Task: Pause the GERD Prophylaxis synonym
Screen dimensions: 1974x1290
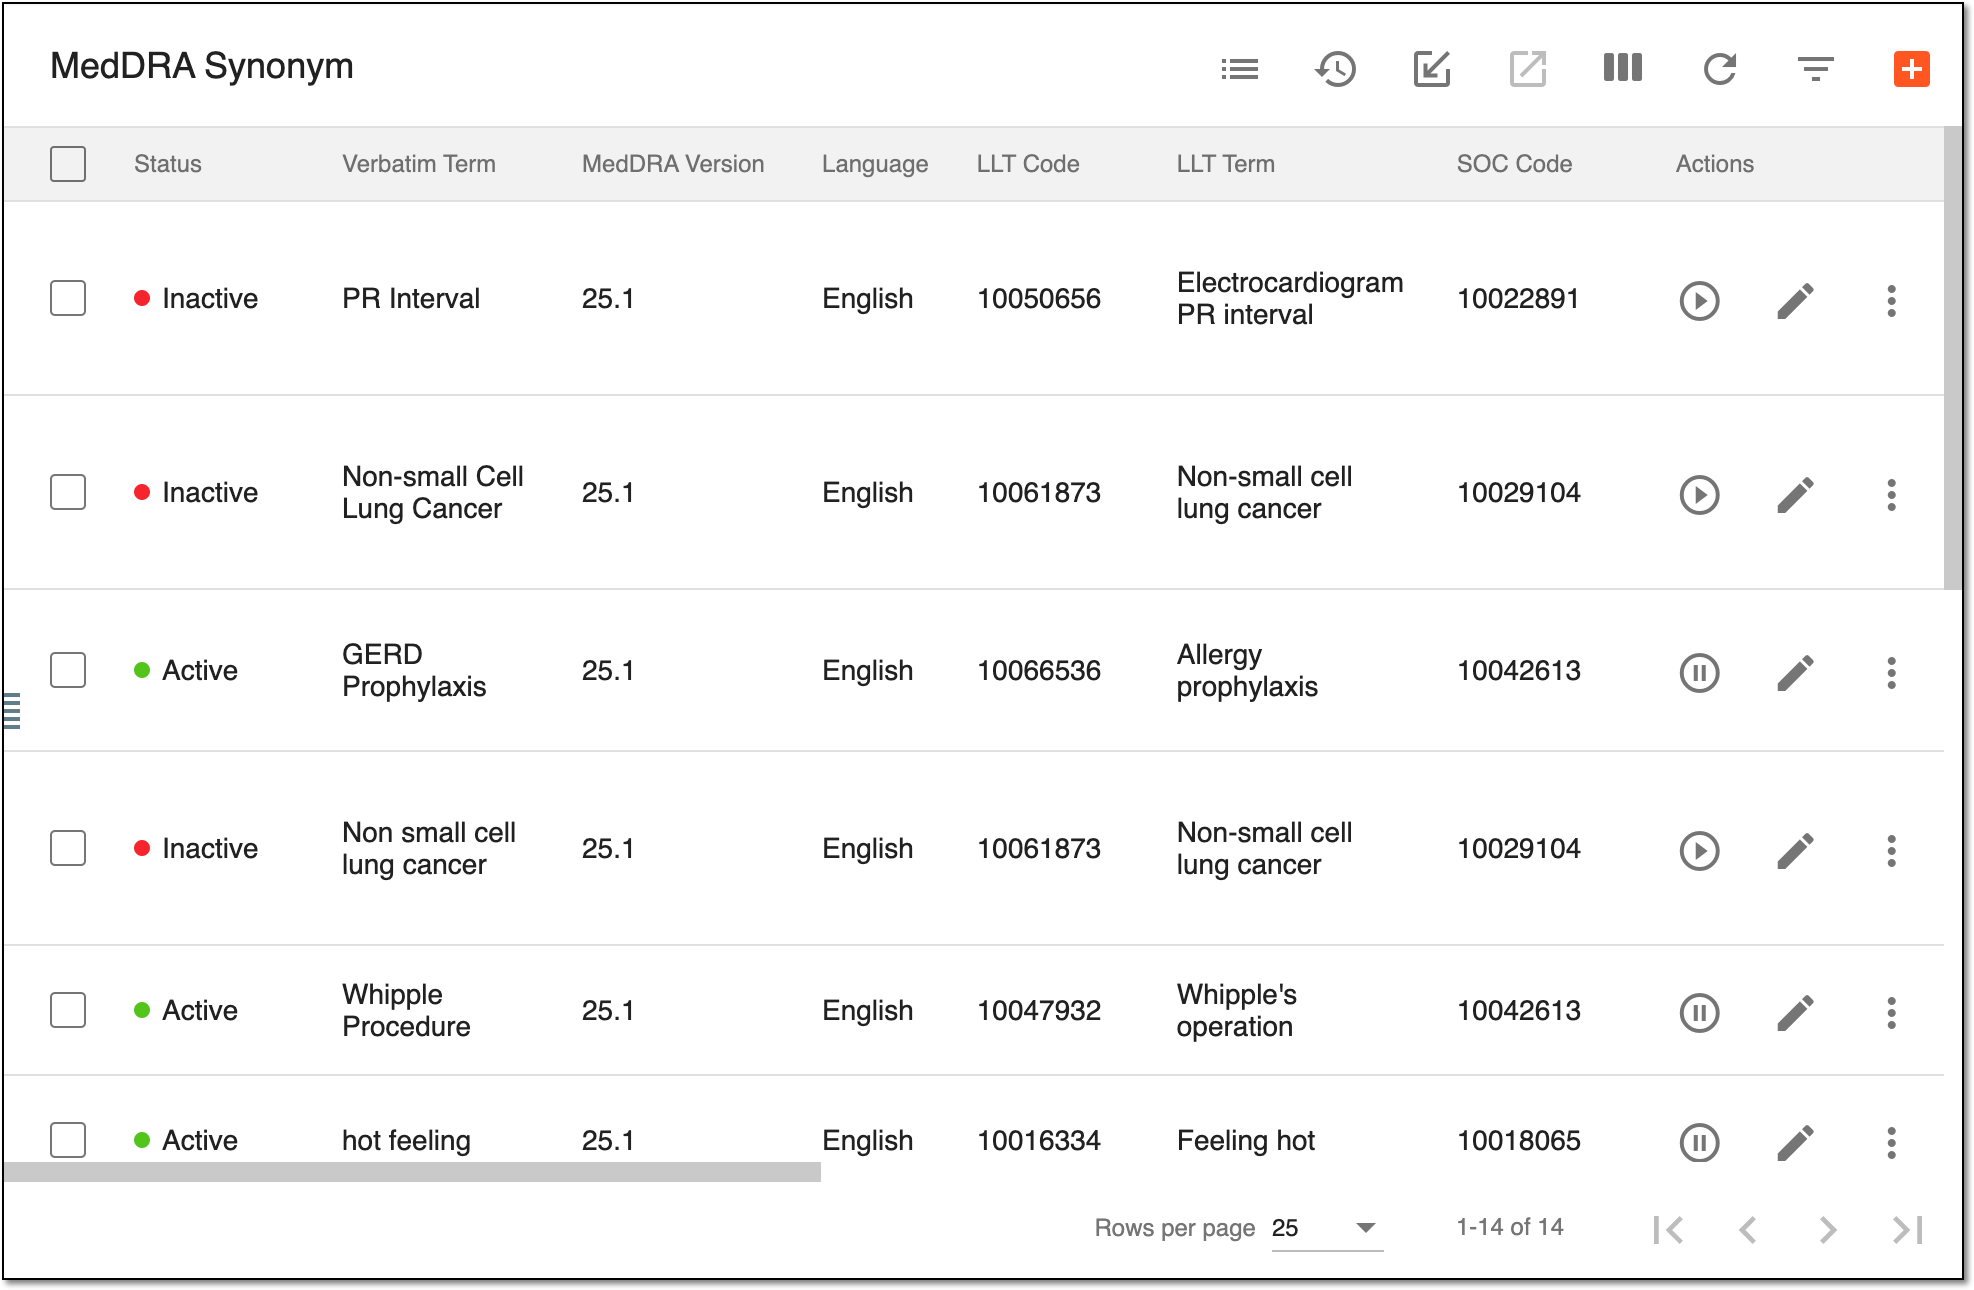Action: click(1699, 672)
